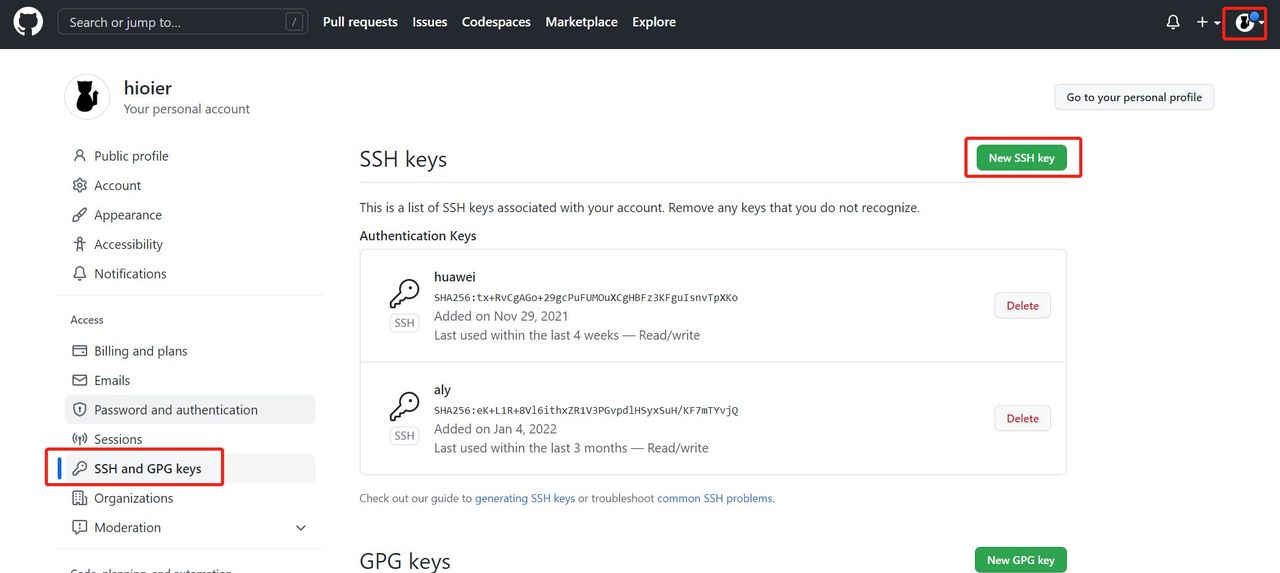The width and height of the screenshot is (1280, 573).
Task: Click the Notifications sidebar bell icon
Action: point(80,273)
